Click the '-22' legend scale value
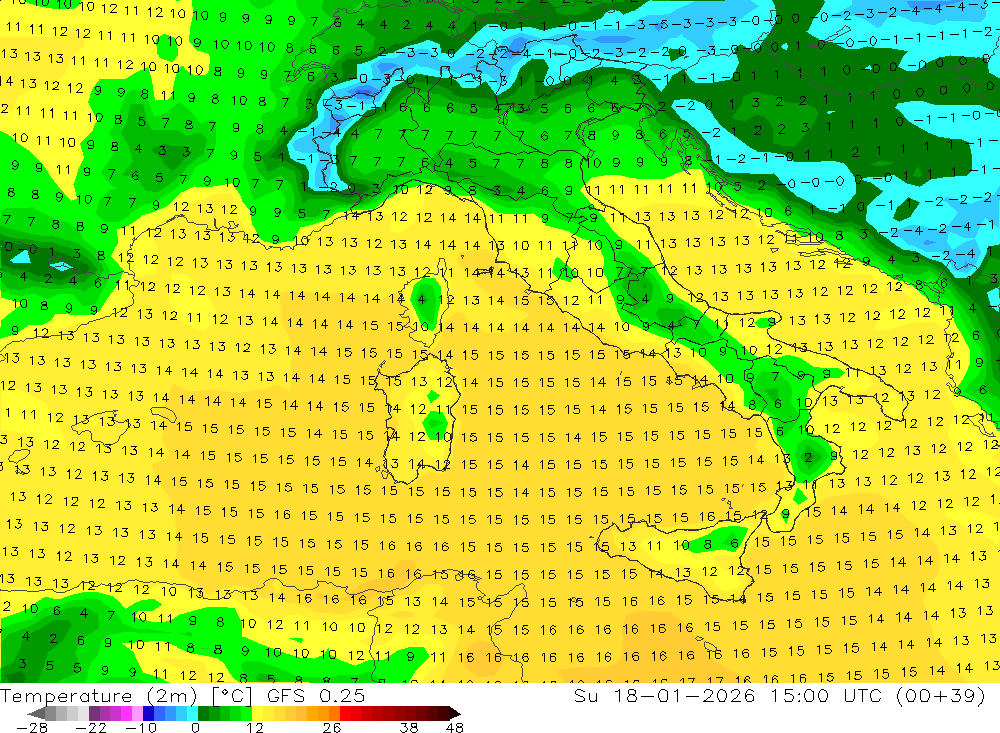The width and height of the screenshot is (1000, 733). pyautogui.click(x=91, y=728)
